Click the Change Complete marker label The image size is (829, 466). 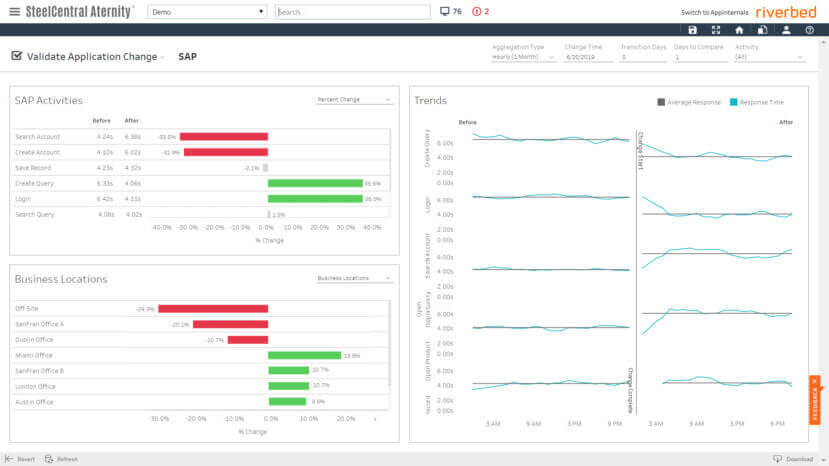pos(630,390)
